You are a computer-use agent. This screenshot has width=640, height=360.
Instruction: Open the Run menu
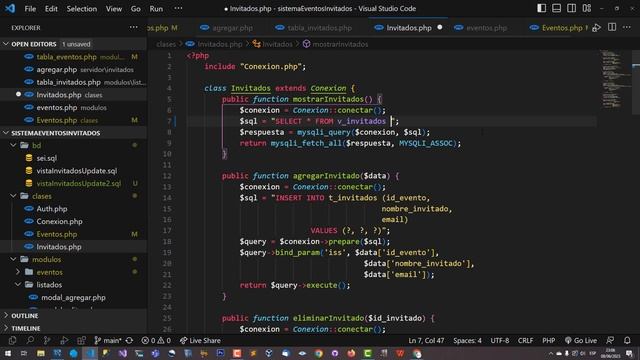click(x=156, y=9)
